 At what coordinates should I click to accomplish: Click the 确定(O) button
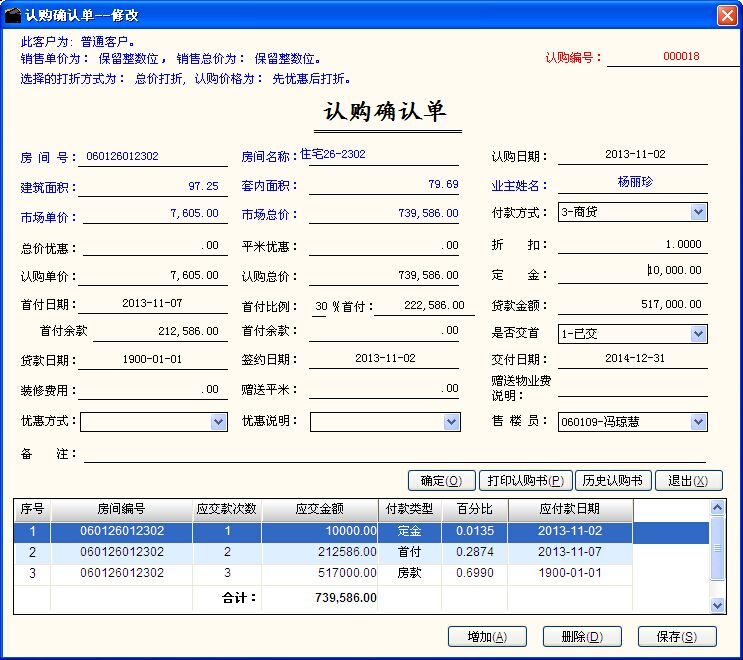(441, 481)
